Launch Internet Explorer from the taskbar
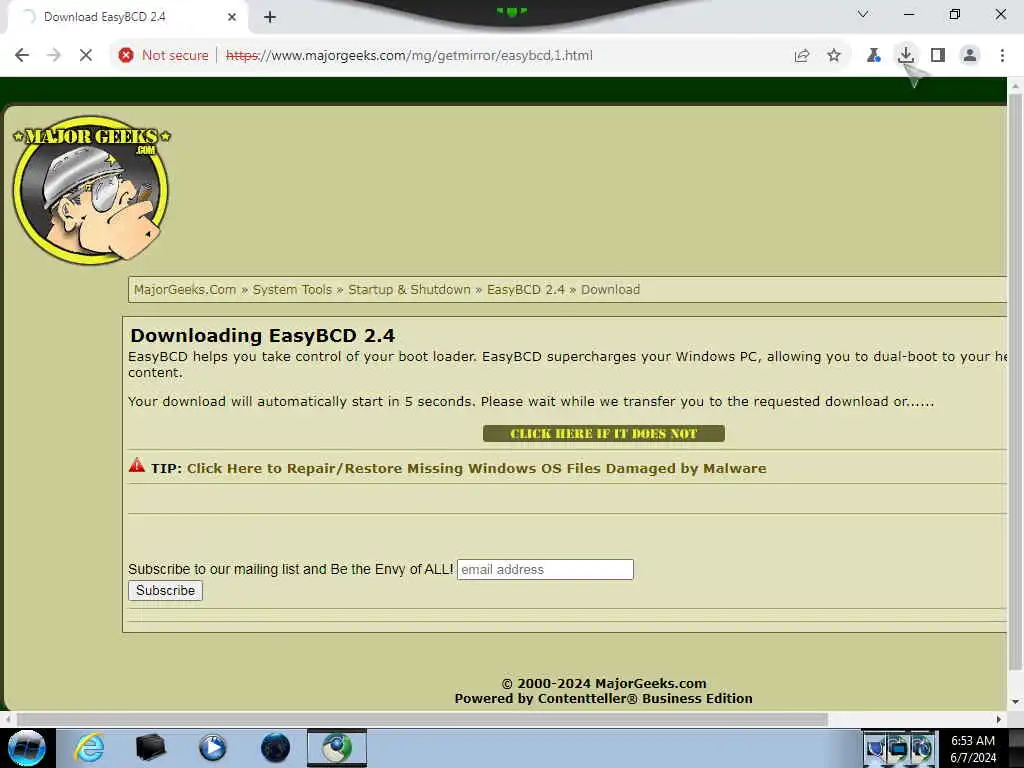 coord(89,748)
